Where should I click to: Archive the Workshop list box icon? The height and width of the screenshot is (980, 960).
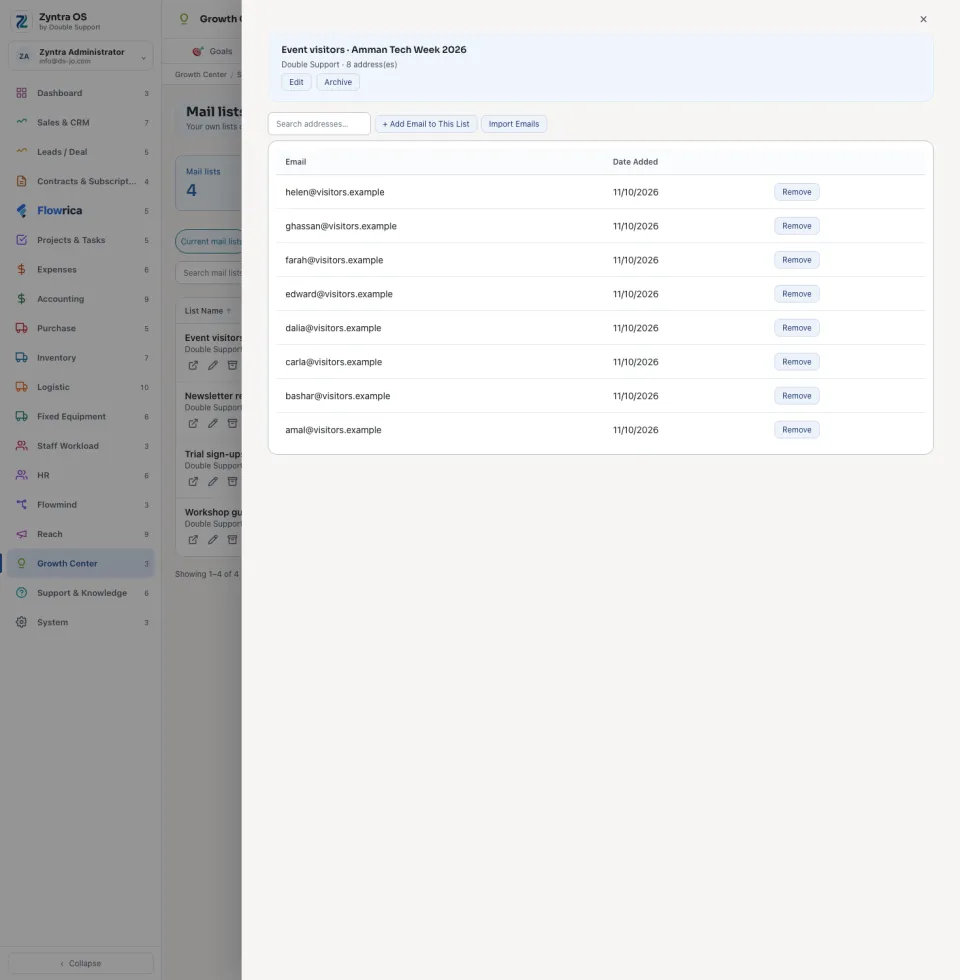[x=232, y=539]
